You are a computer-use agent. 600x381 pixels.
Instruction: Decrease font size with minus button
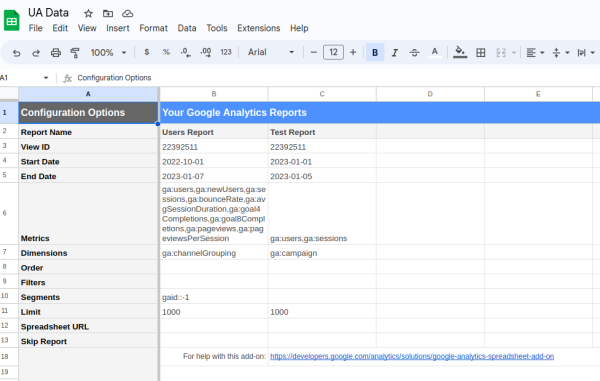point(314,52)
